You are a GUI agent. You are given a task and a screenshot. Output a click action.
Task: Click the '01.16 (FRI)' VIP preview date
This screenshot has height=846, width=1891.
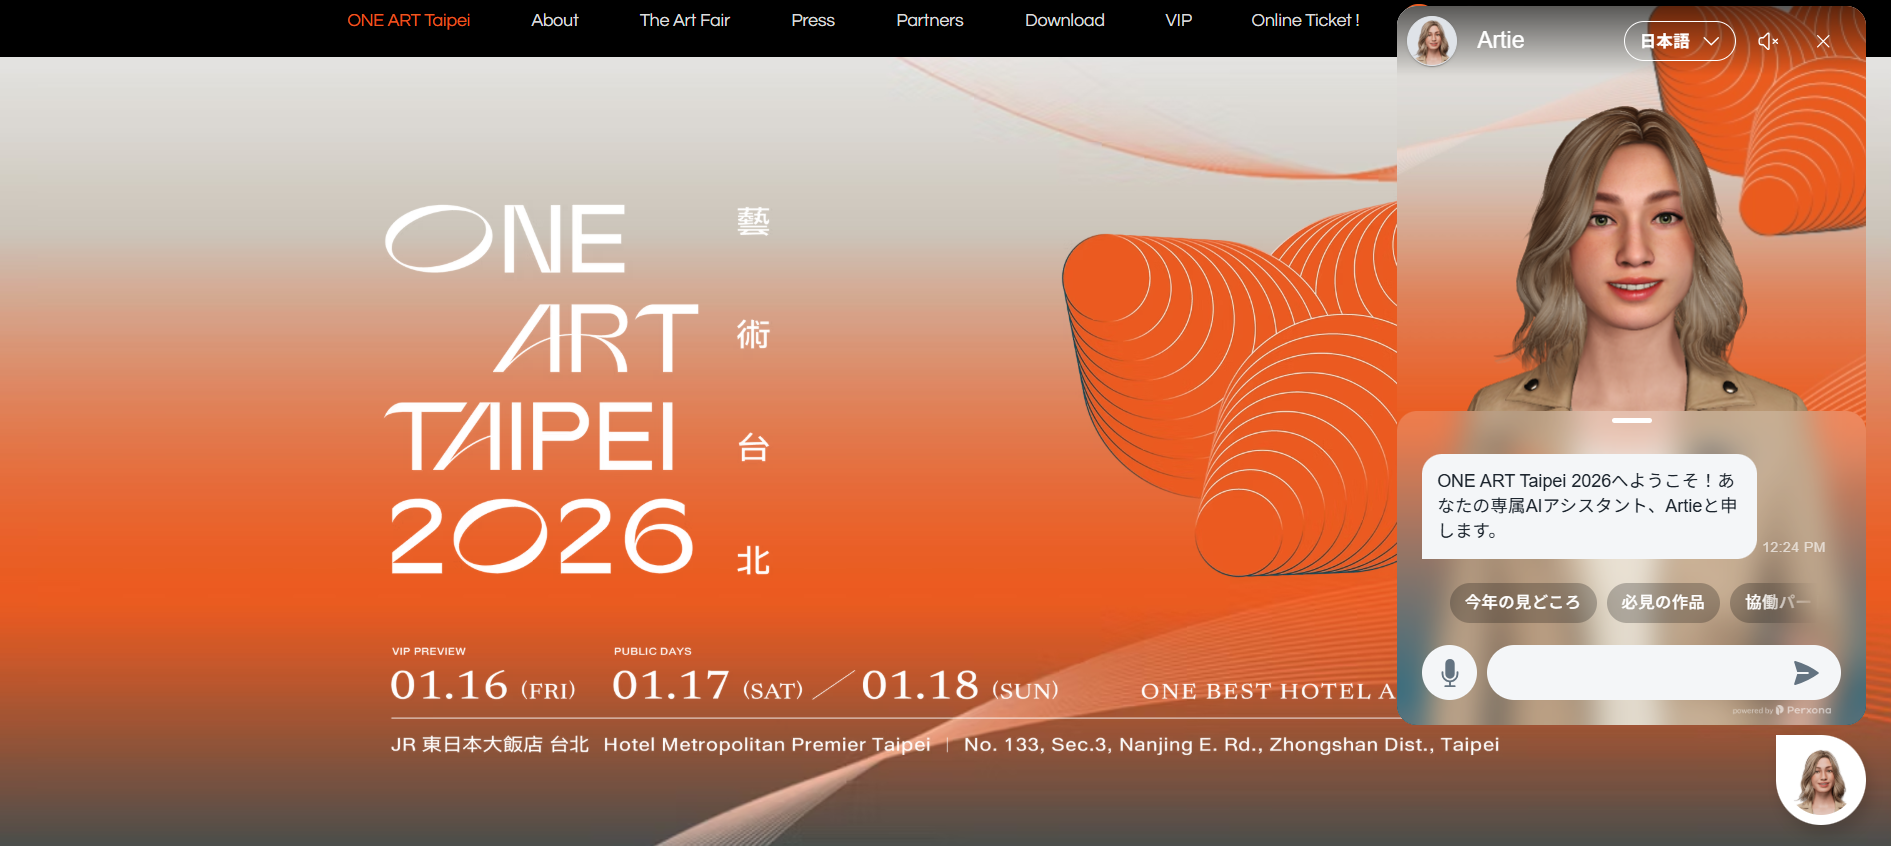pyautogui.click(x=483, y=685)
